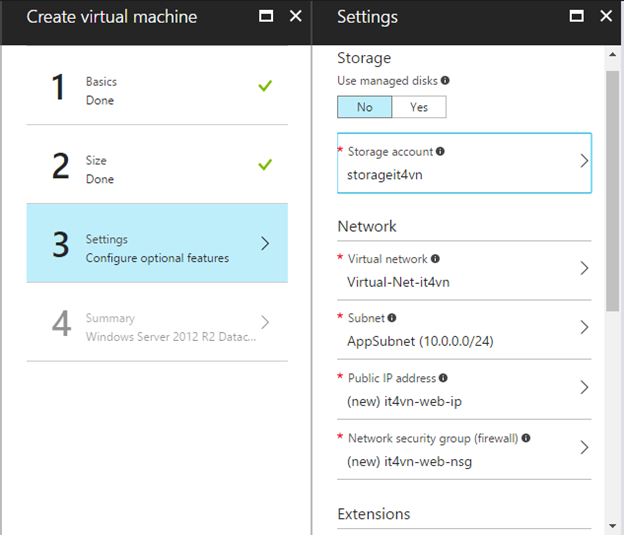Expand Virtual network chevron arrow
The width and height of the screenshot is (624, 535).
tap(584, 269)
